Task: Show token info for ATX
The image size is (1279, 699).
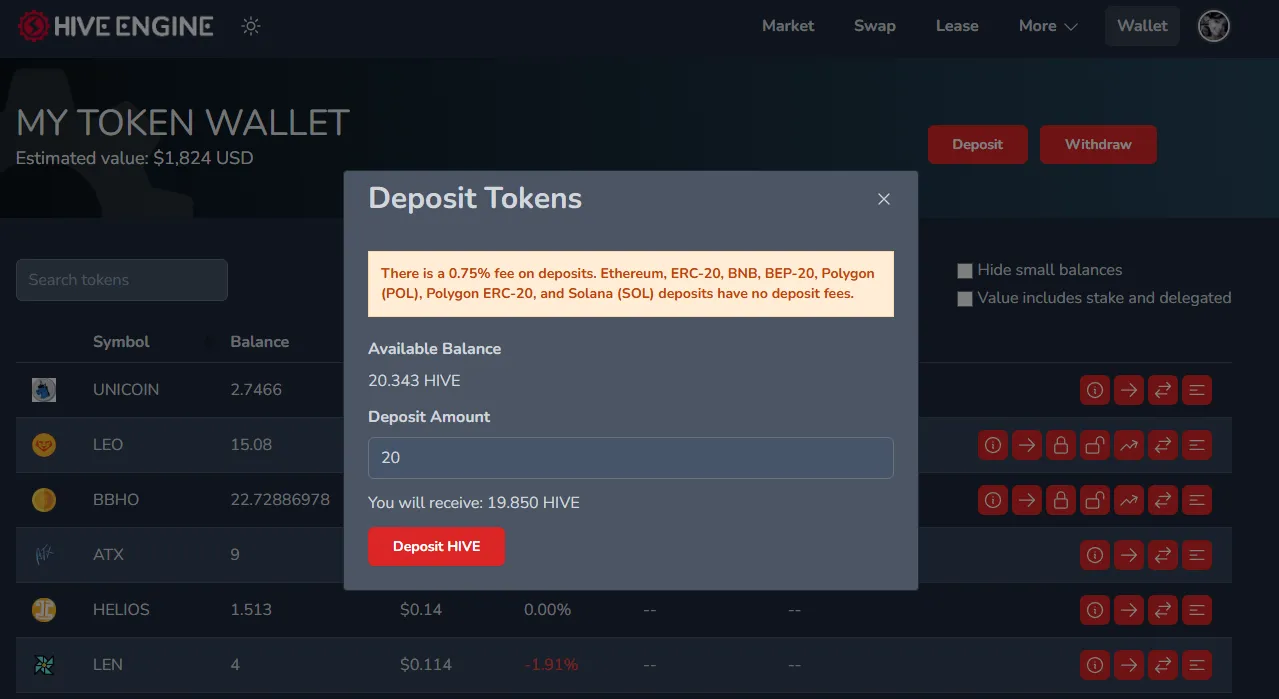Action: [x=1095, y=554]
